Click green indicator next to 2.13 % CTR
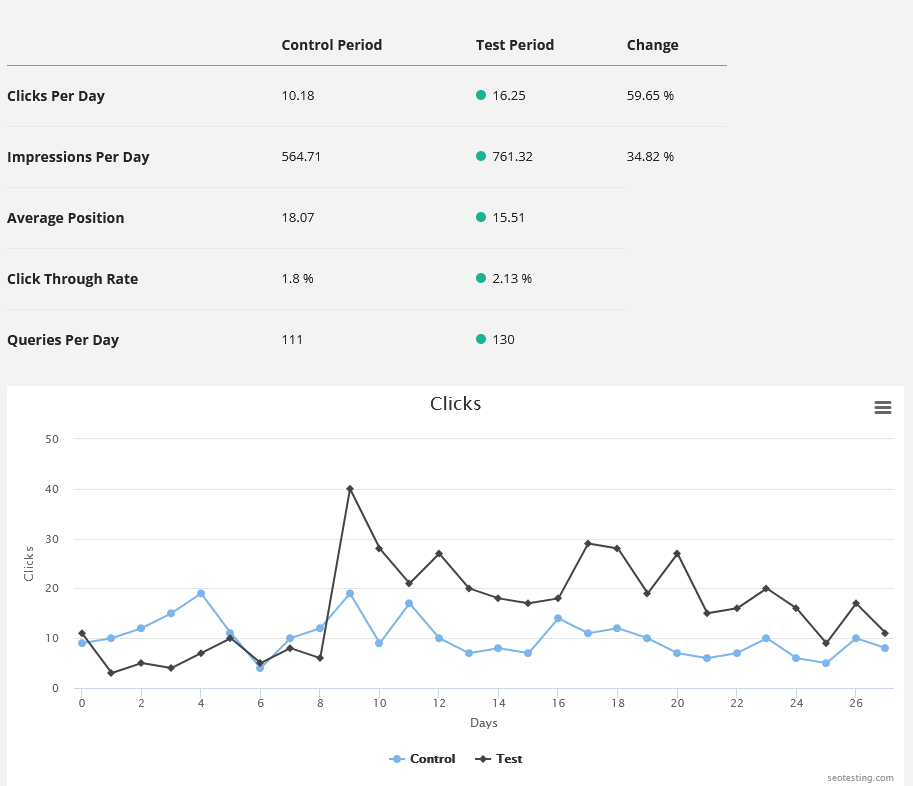 (481, 278)
